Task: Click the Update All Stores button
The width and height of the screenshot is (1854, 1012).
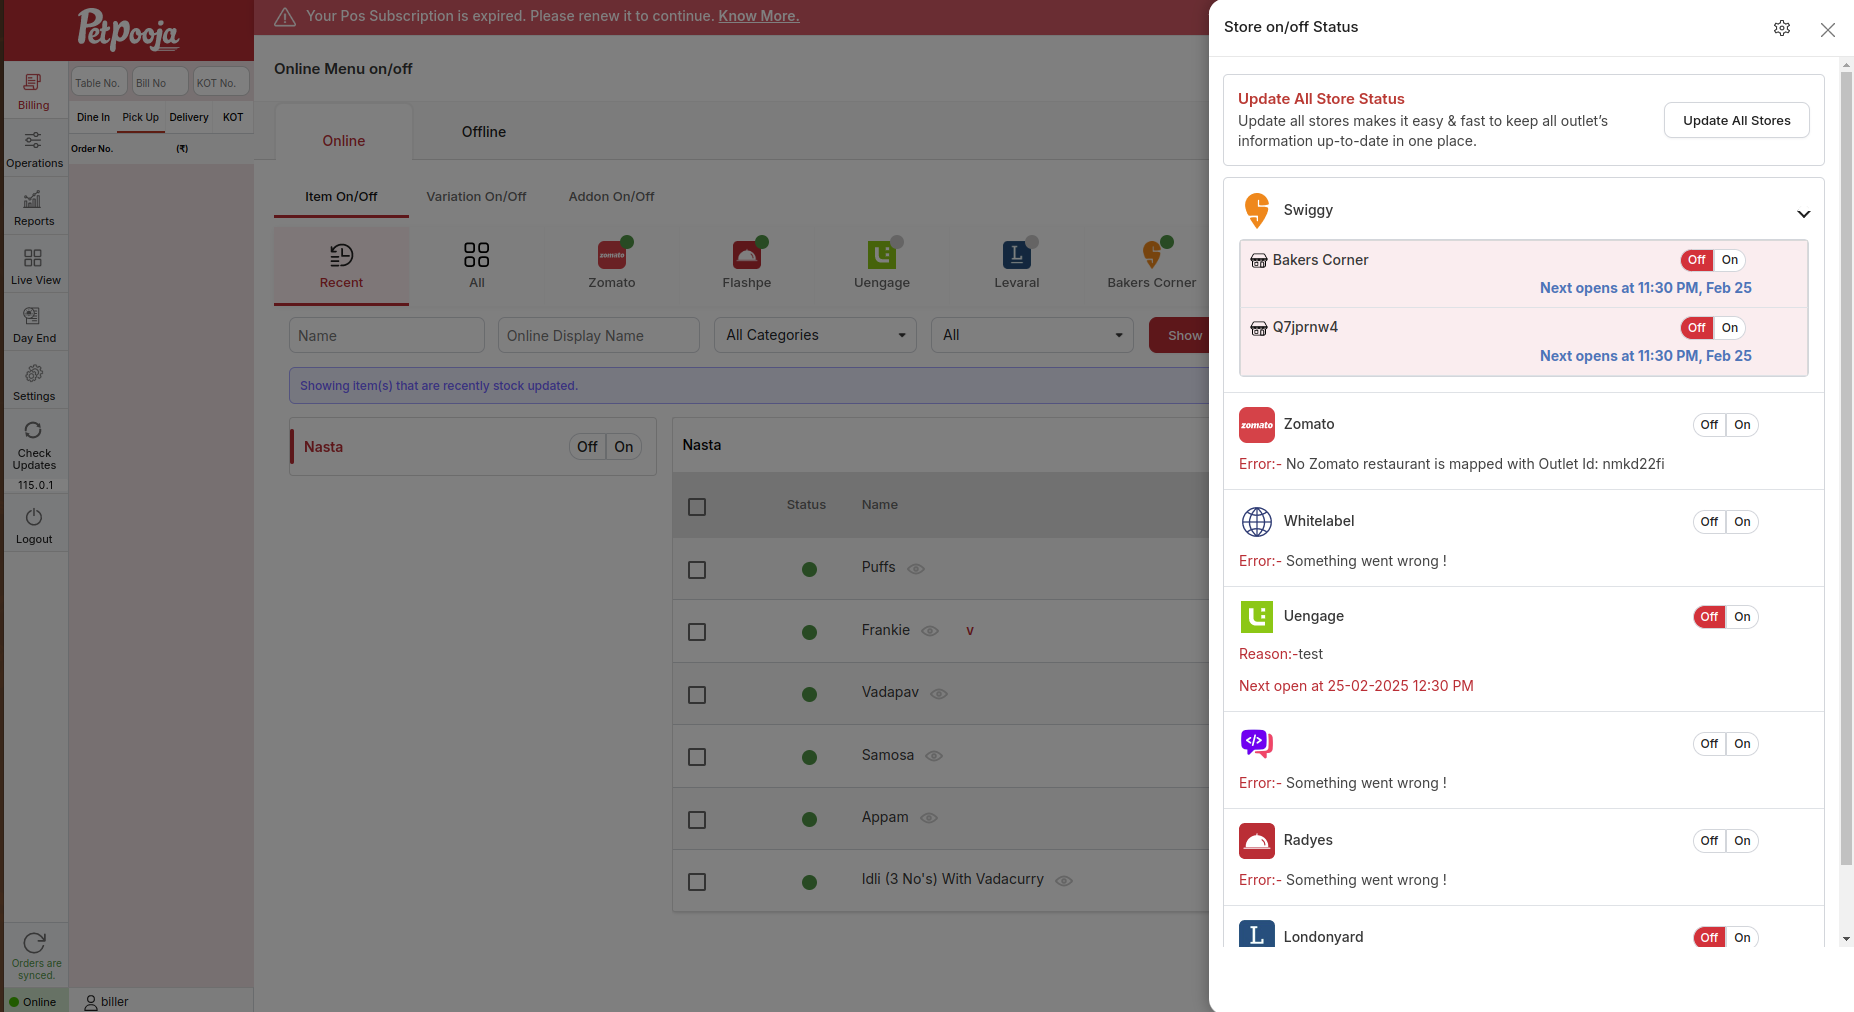Action: [1737, 120]
